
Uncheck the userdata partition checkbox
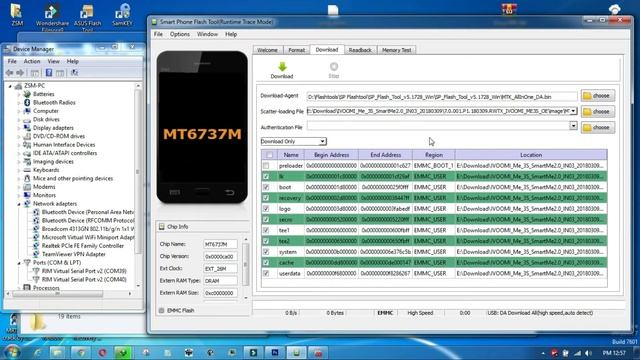click(x=266, y=273)
